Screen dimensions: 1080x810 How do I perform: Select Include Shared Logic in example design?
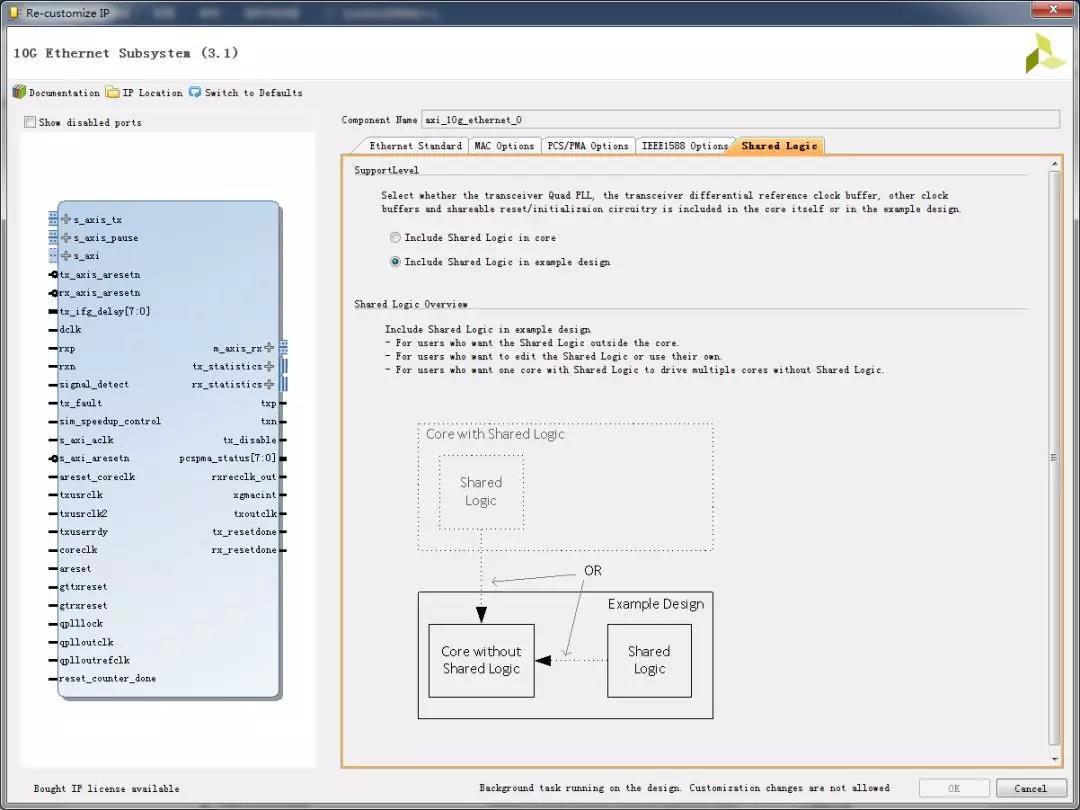pos(395,262)
